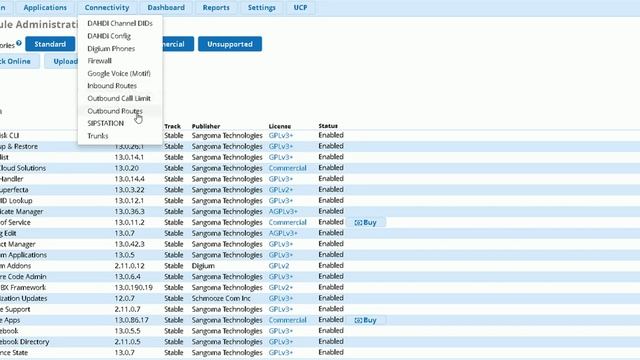Open AGPLv3+ license link for 13.0.36.3

point(283,211)
